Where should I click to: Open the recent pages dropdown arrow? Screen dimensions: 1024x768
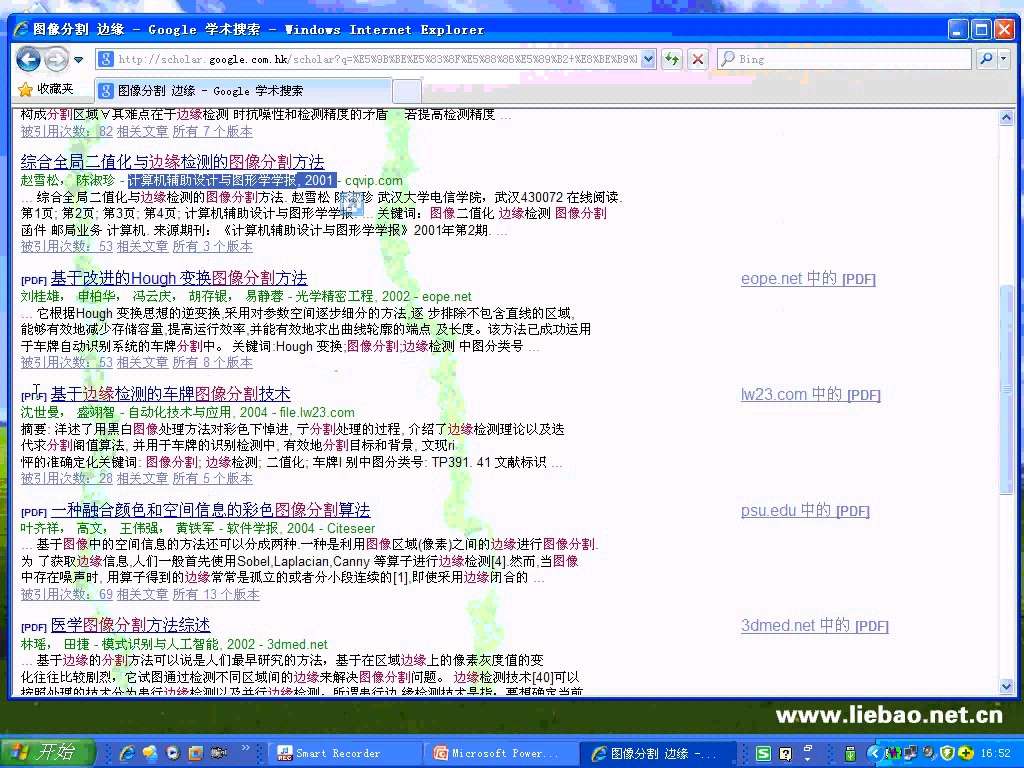pyautogui.click(x=79, y=59)
